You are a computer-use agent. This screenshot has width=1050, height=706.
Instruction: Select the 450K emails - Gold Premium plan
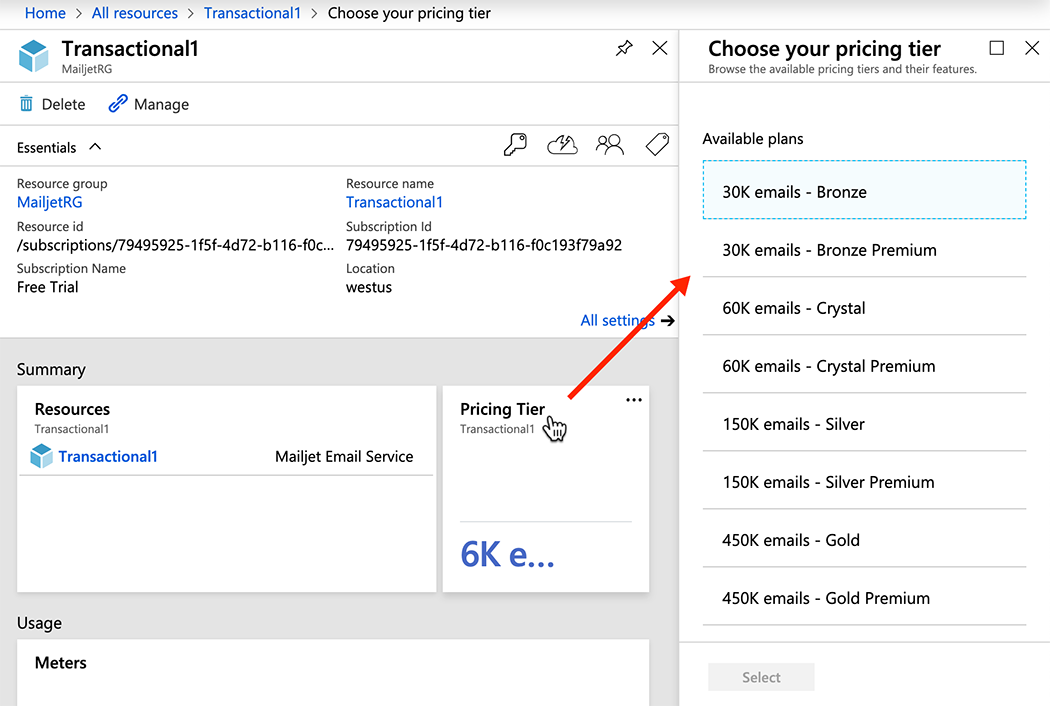[864, 598]
